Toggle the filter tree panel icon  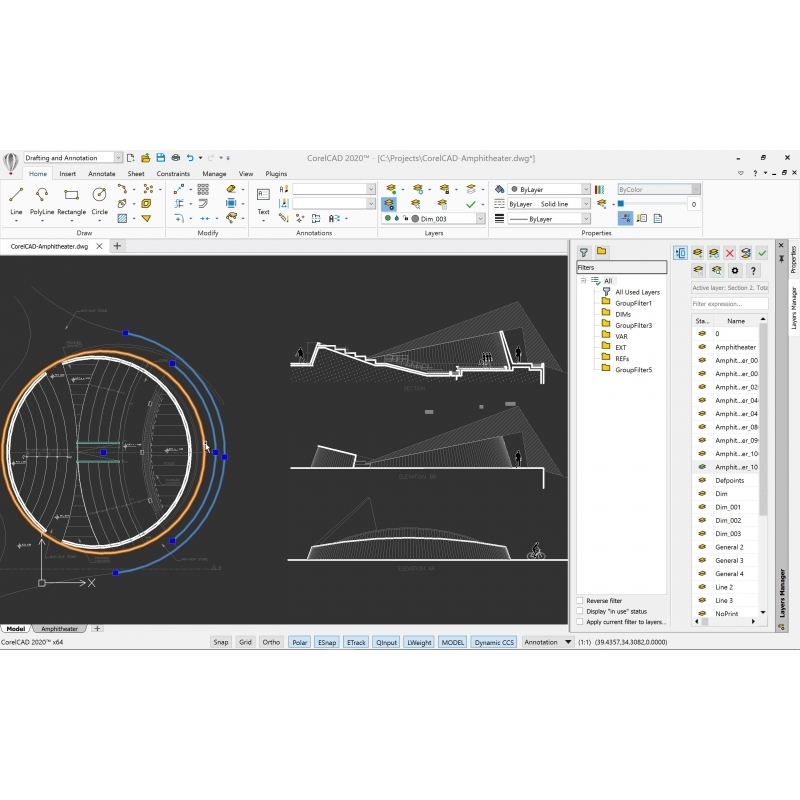tap(680, 253)
